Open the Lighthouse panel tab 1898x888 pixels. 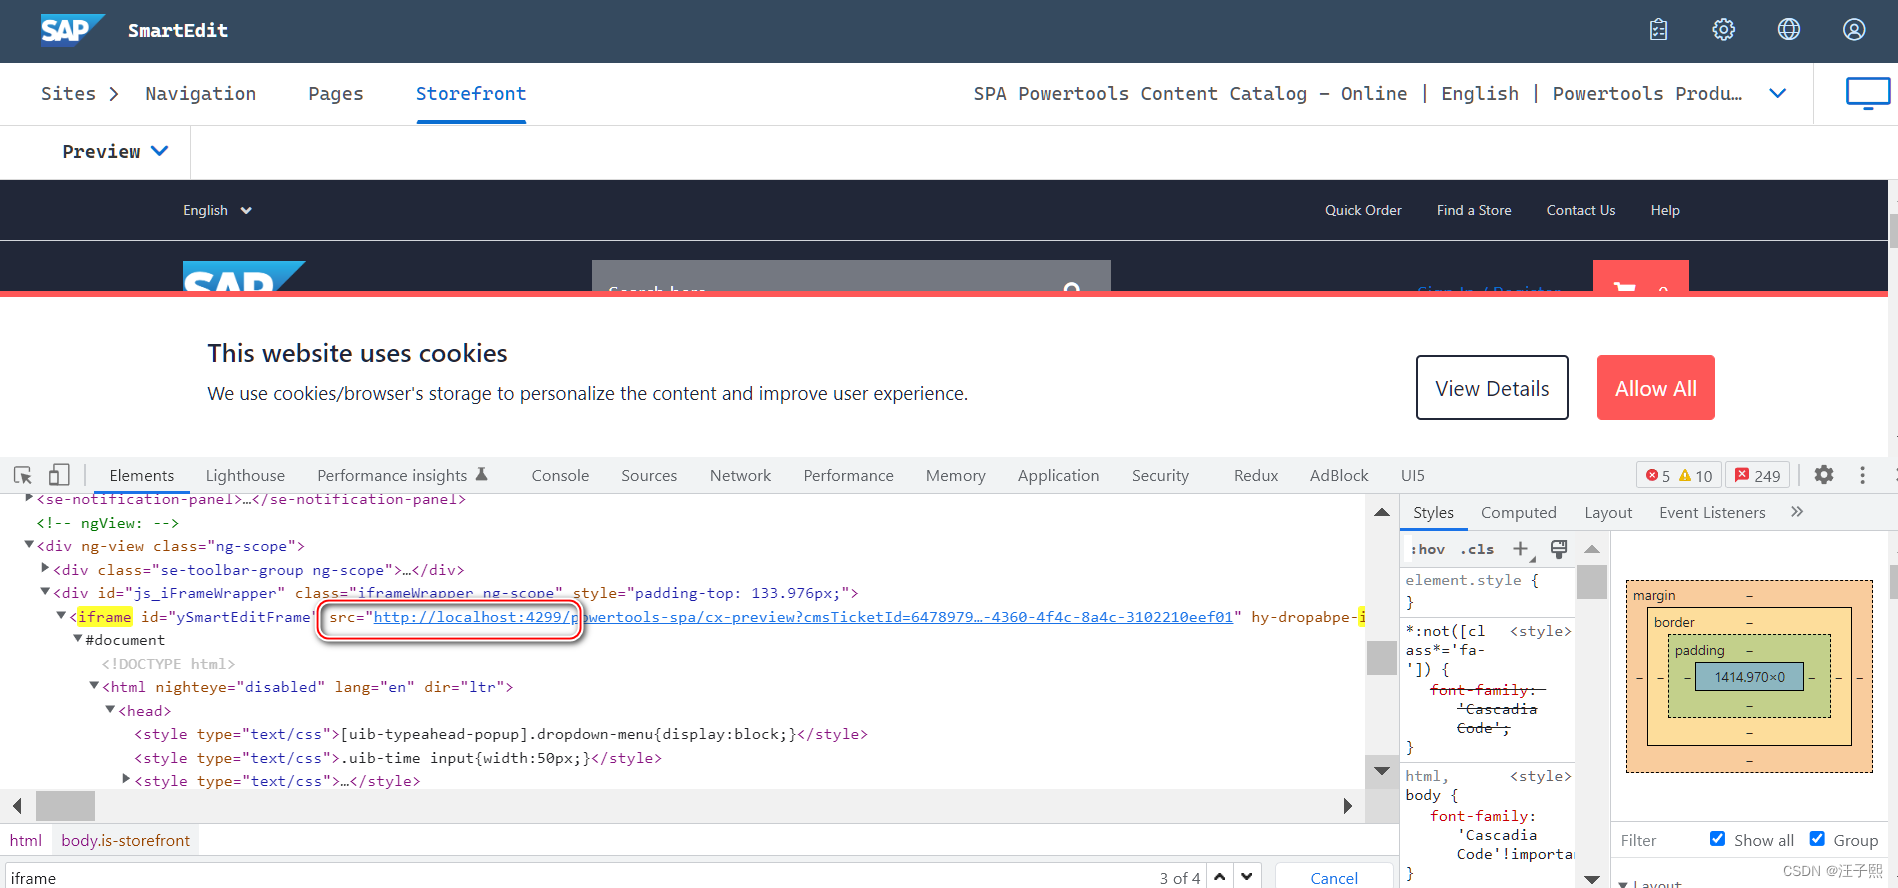[x=245, y=475]
